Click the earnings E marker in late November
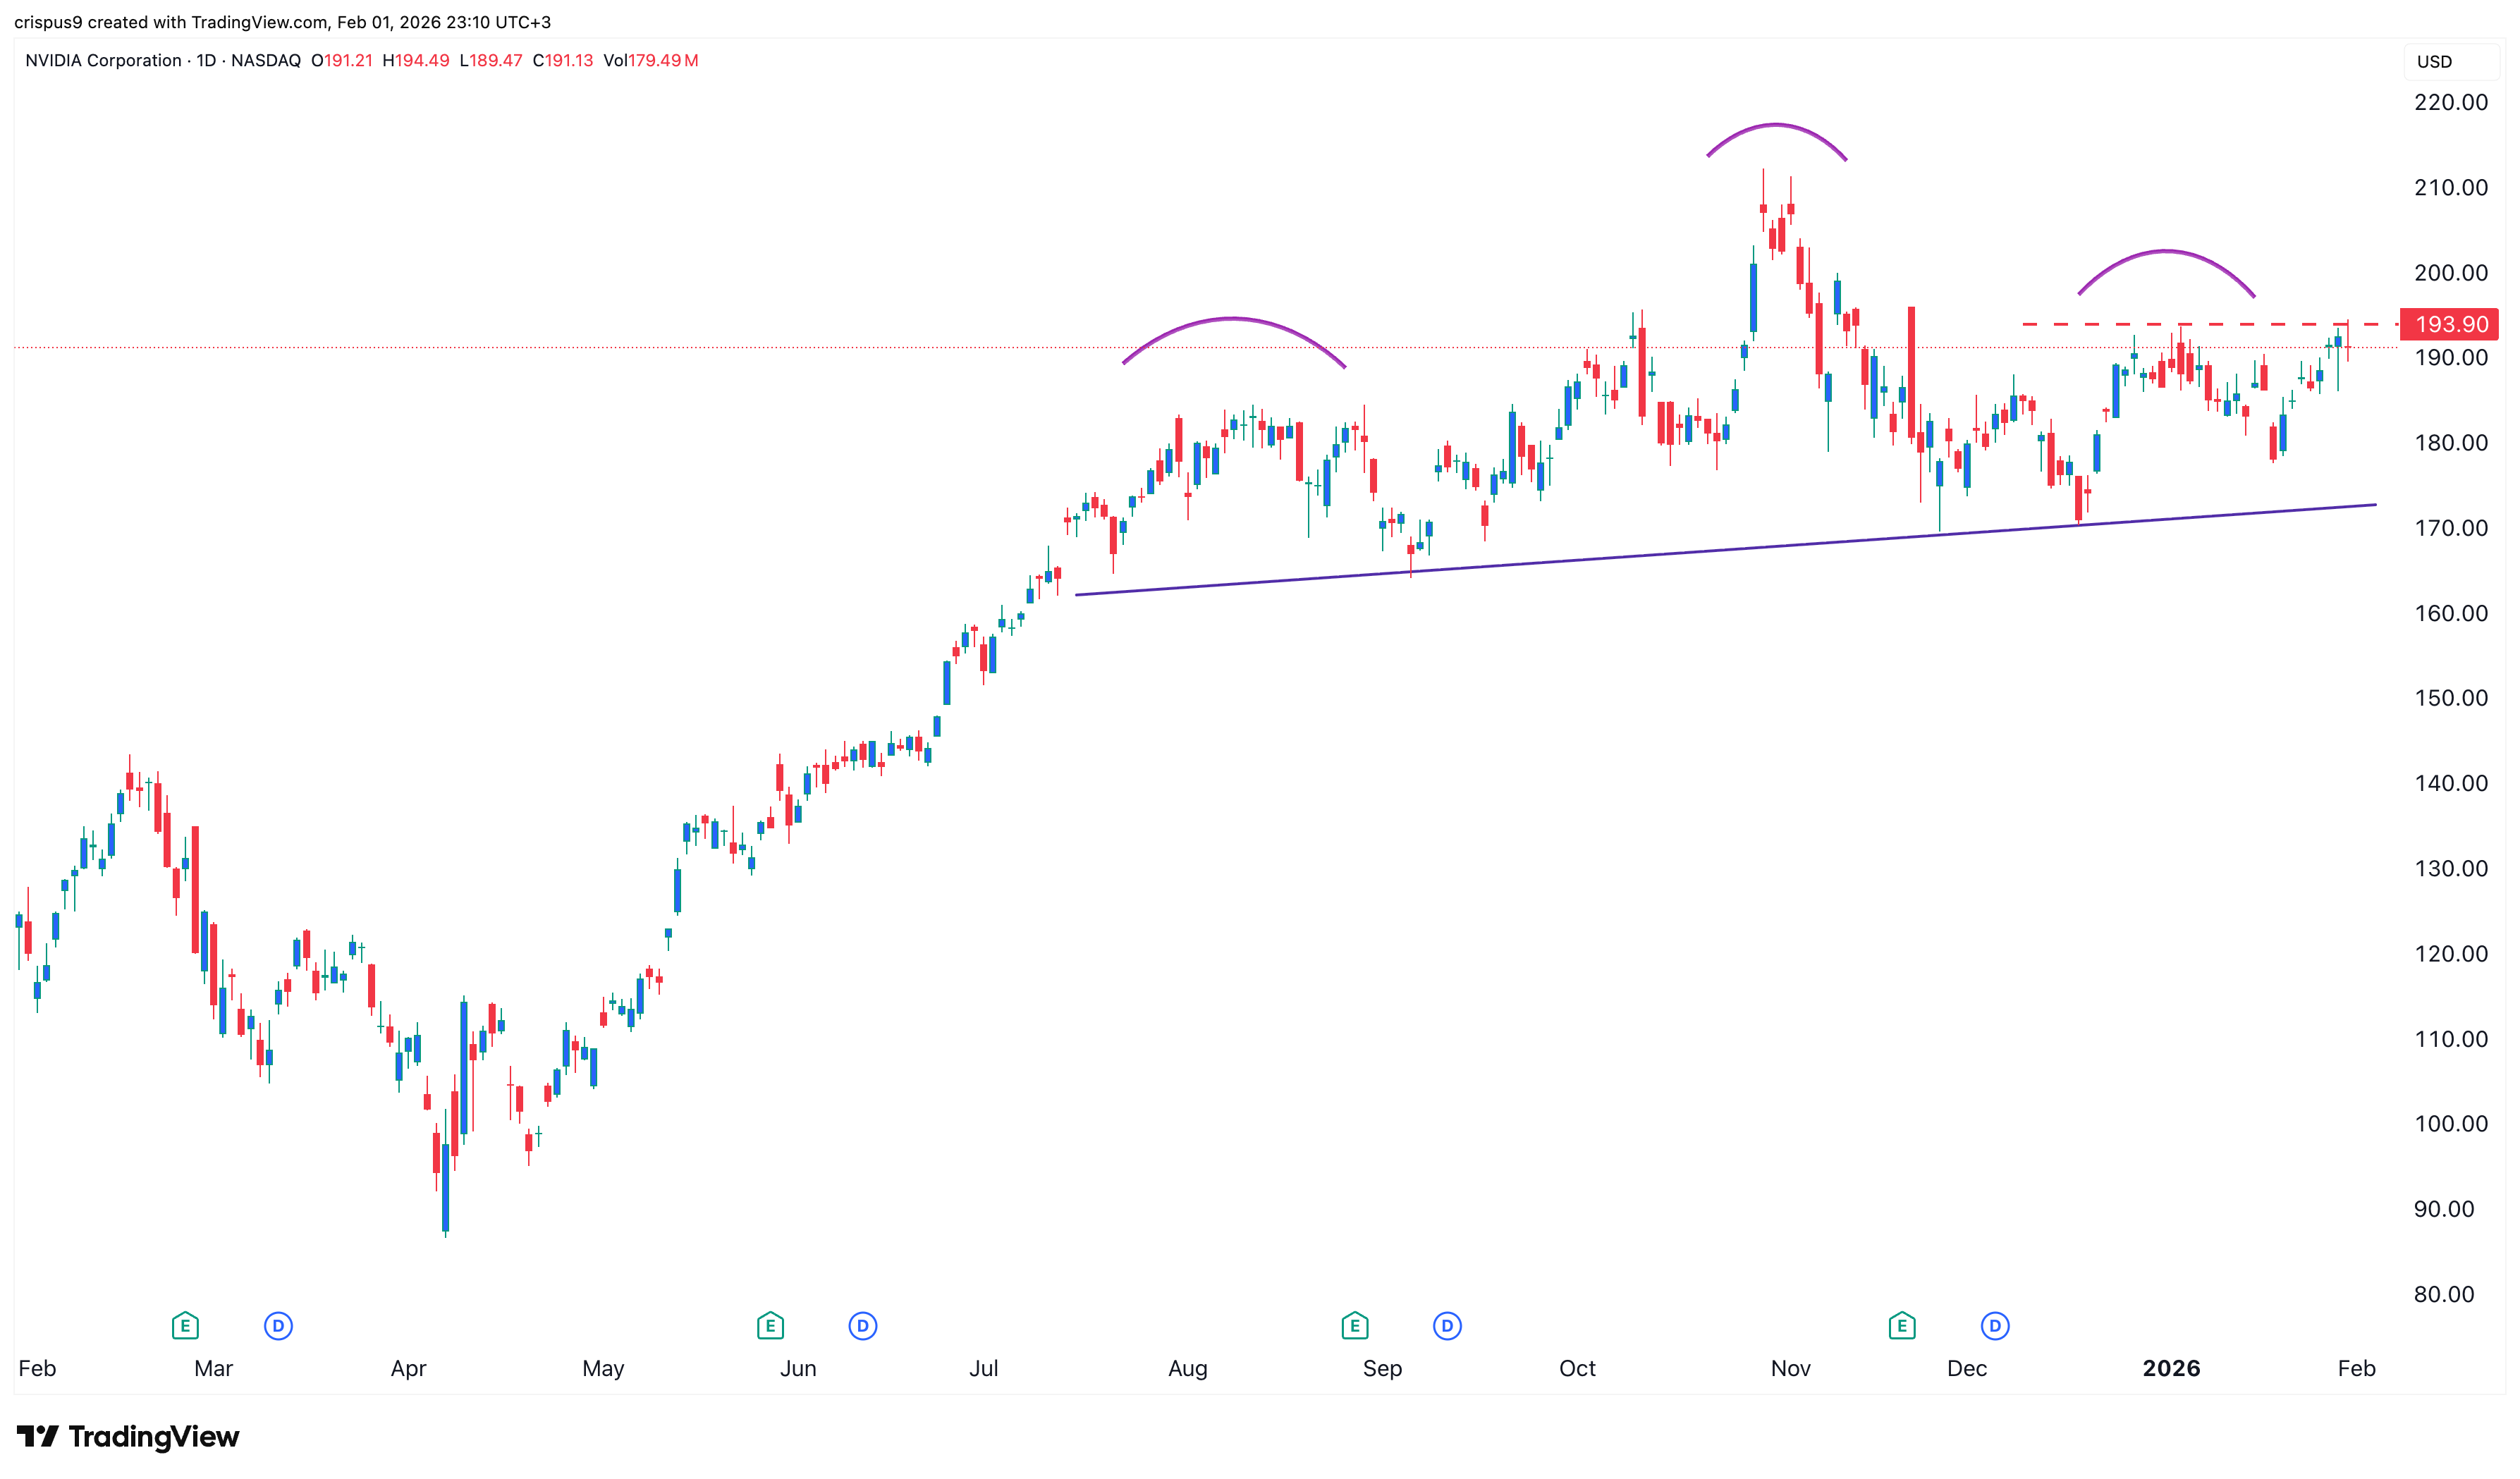Screen dimensions: 2520x1479 (x=1902, y=1326)
